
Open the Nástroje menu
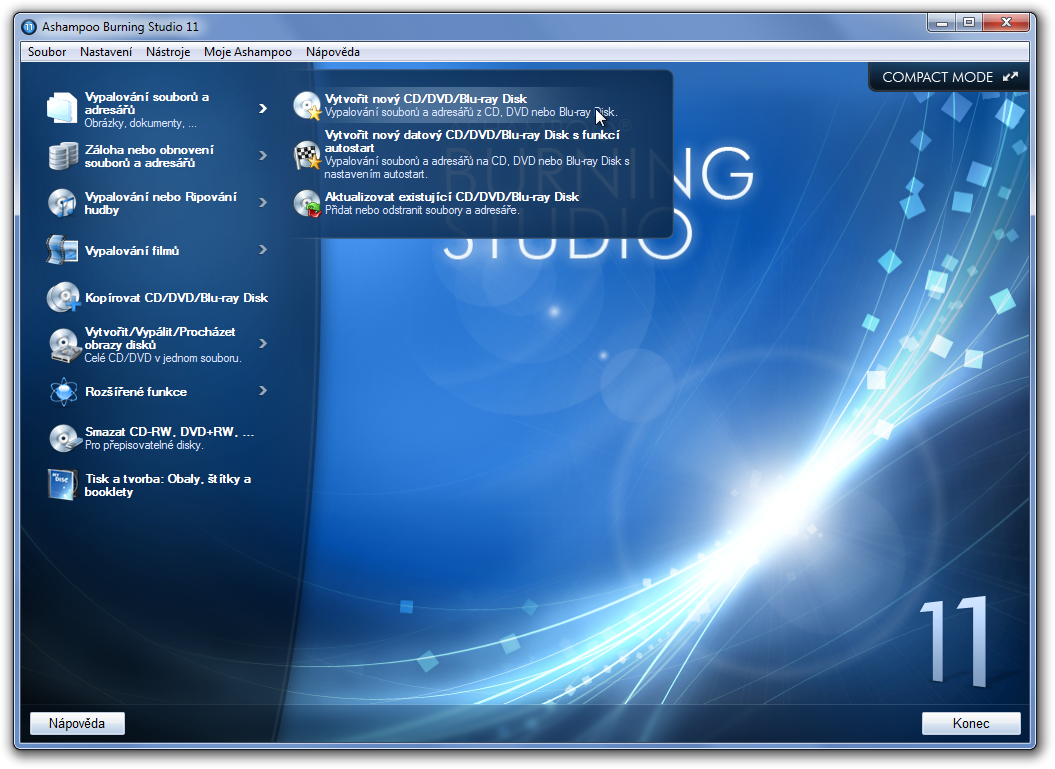(x=168, y=52)
